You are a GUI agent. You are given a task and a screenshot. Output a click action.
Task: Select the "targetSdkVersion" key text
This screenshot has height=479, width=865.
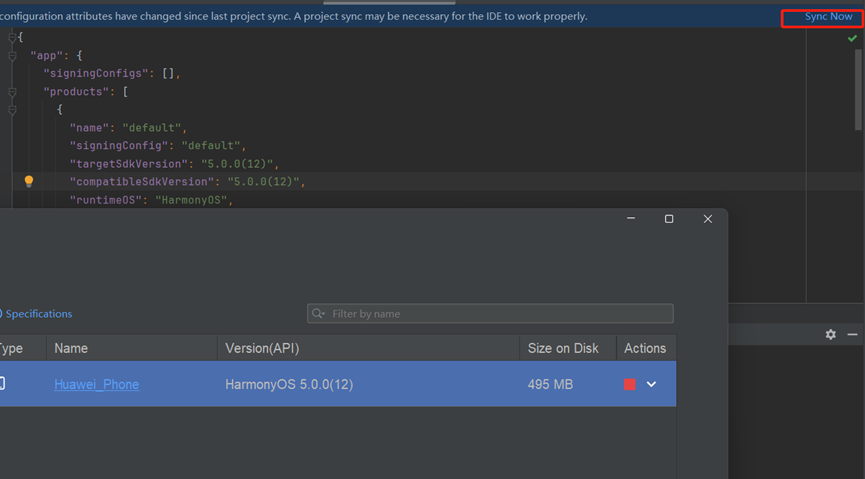pyautogui.click(x=128, y=164)
